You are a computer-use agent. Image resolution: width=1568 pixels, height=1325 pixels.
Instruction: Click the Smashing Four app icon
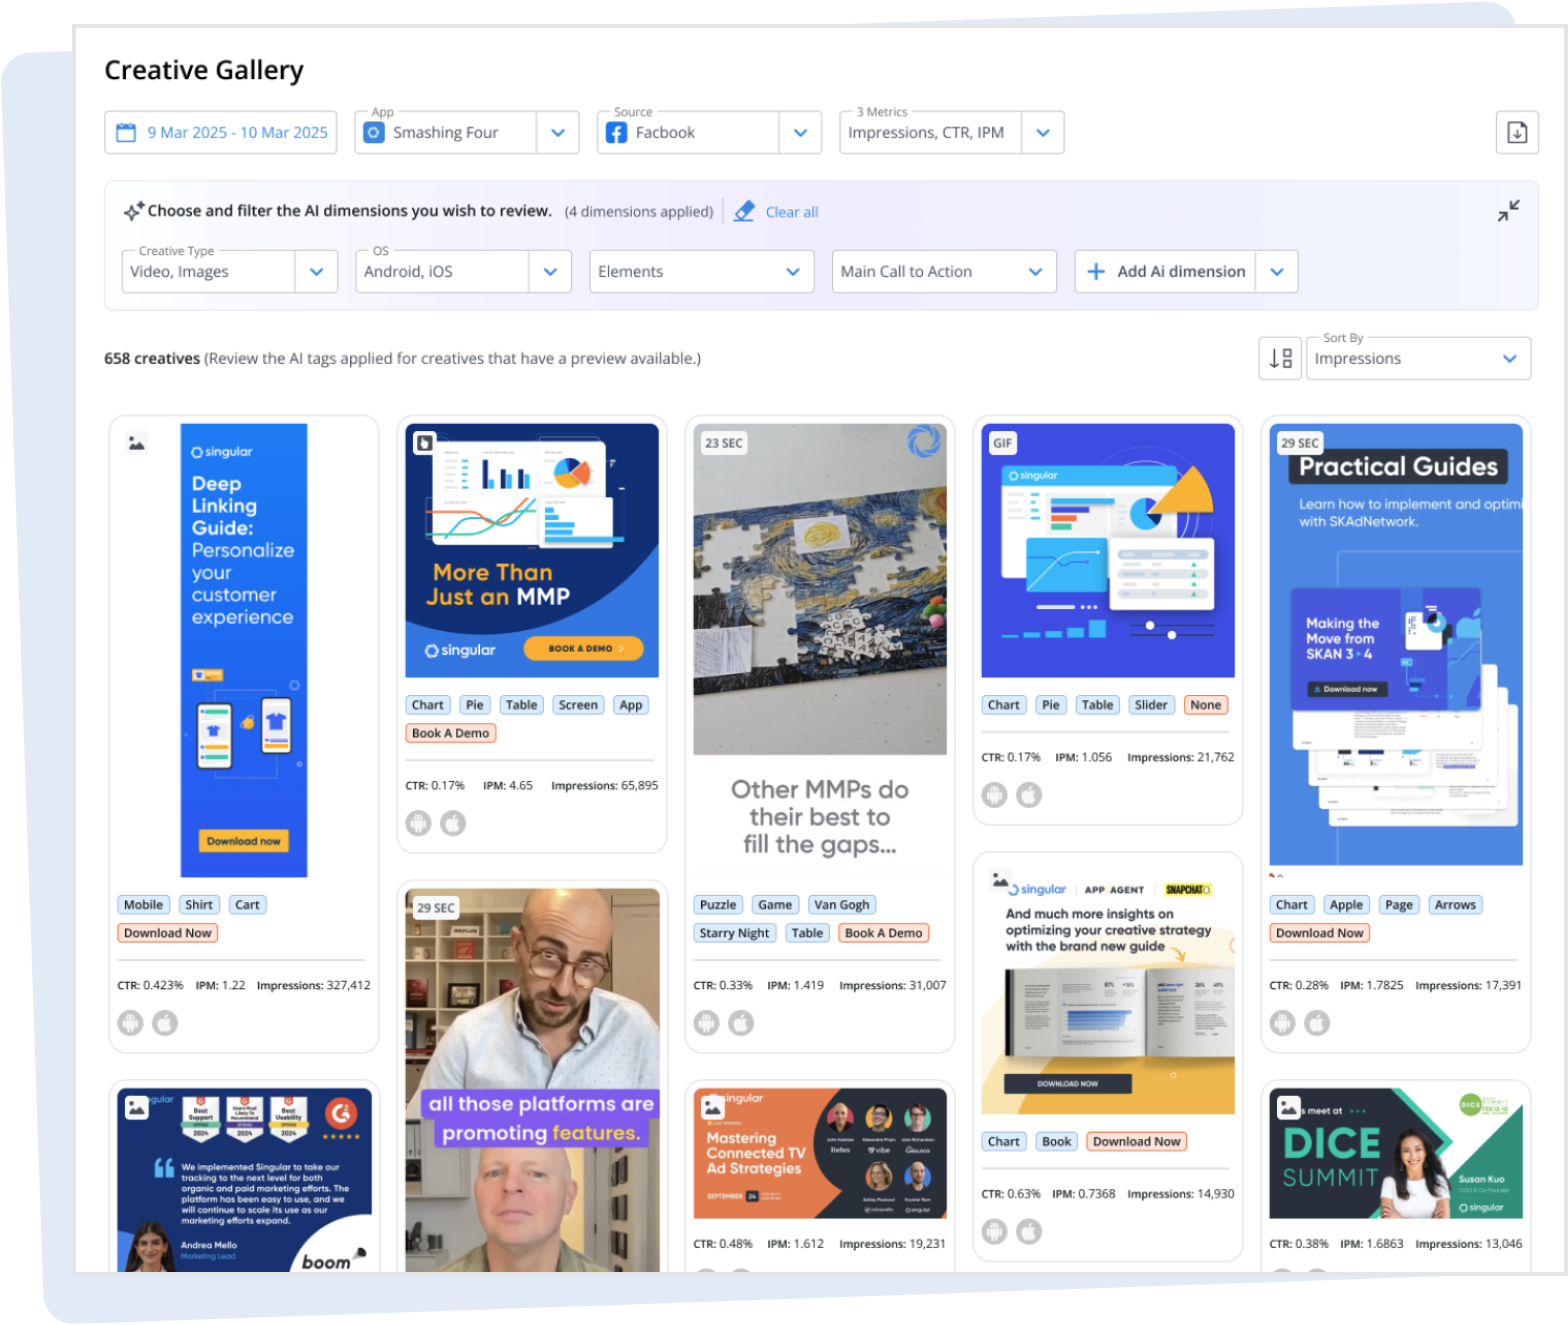374,132
